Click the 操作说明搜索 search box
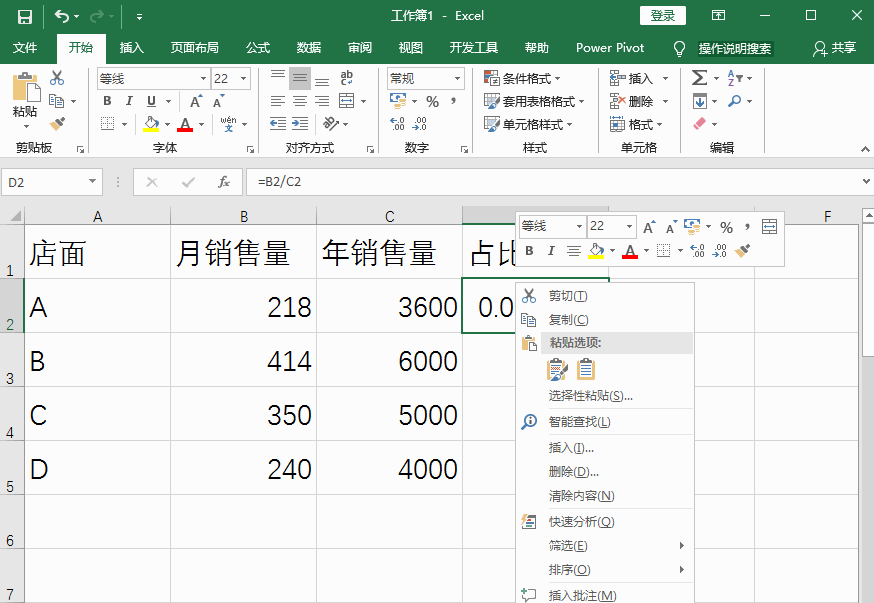This screenshot has height=603, width=874. click(x=735, y=48)
